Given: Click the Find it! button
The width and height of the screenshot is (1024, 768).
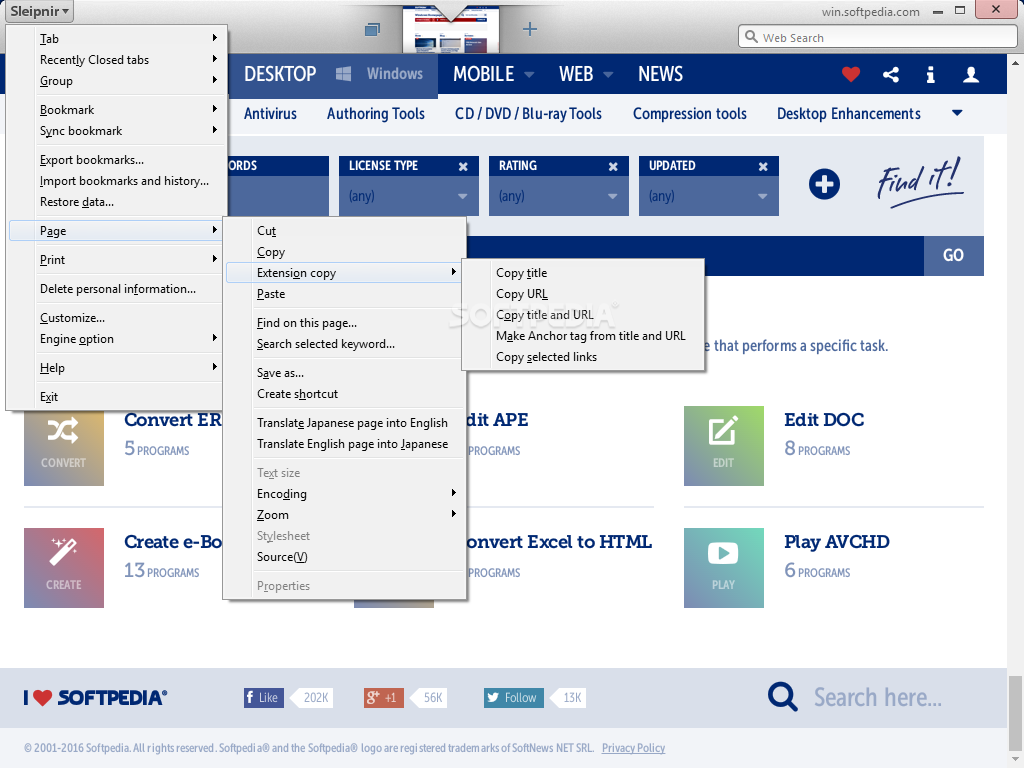Looking at the screenshot, I should pos(920,182).
